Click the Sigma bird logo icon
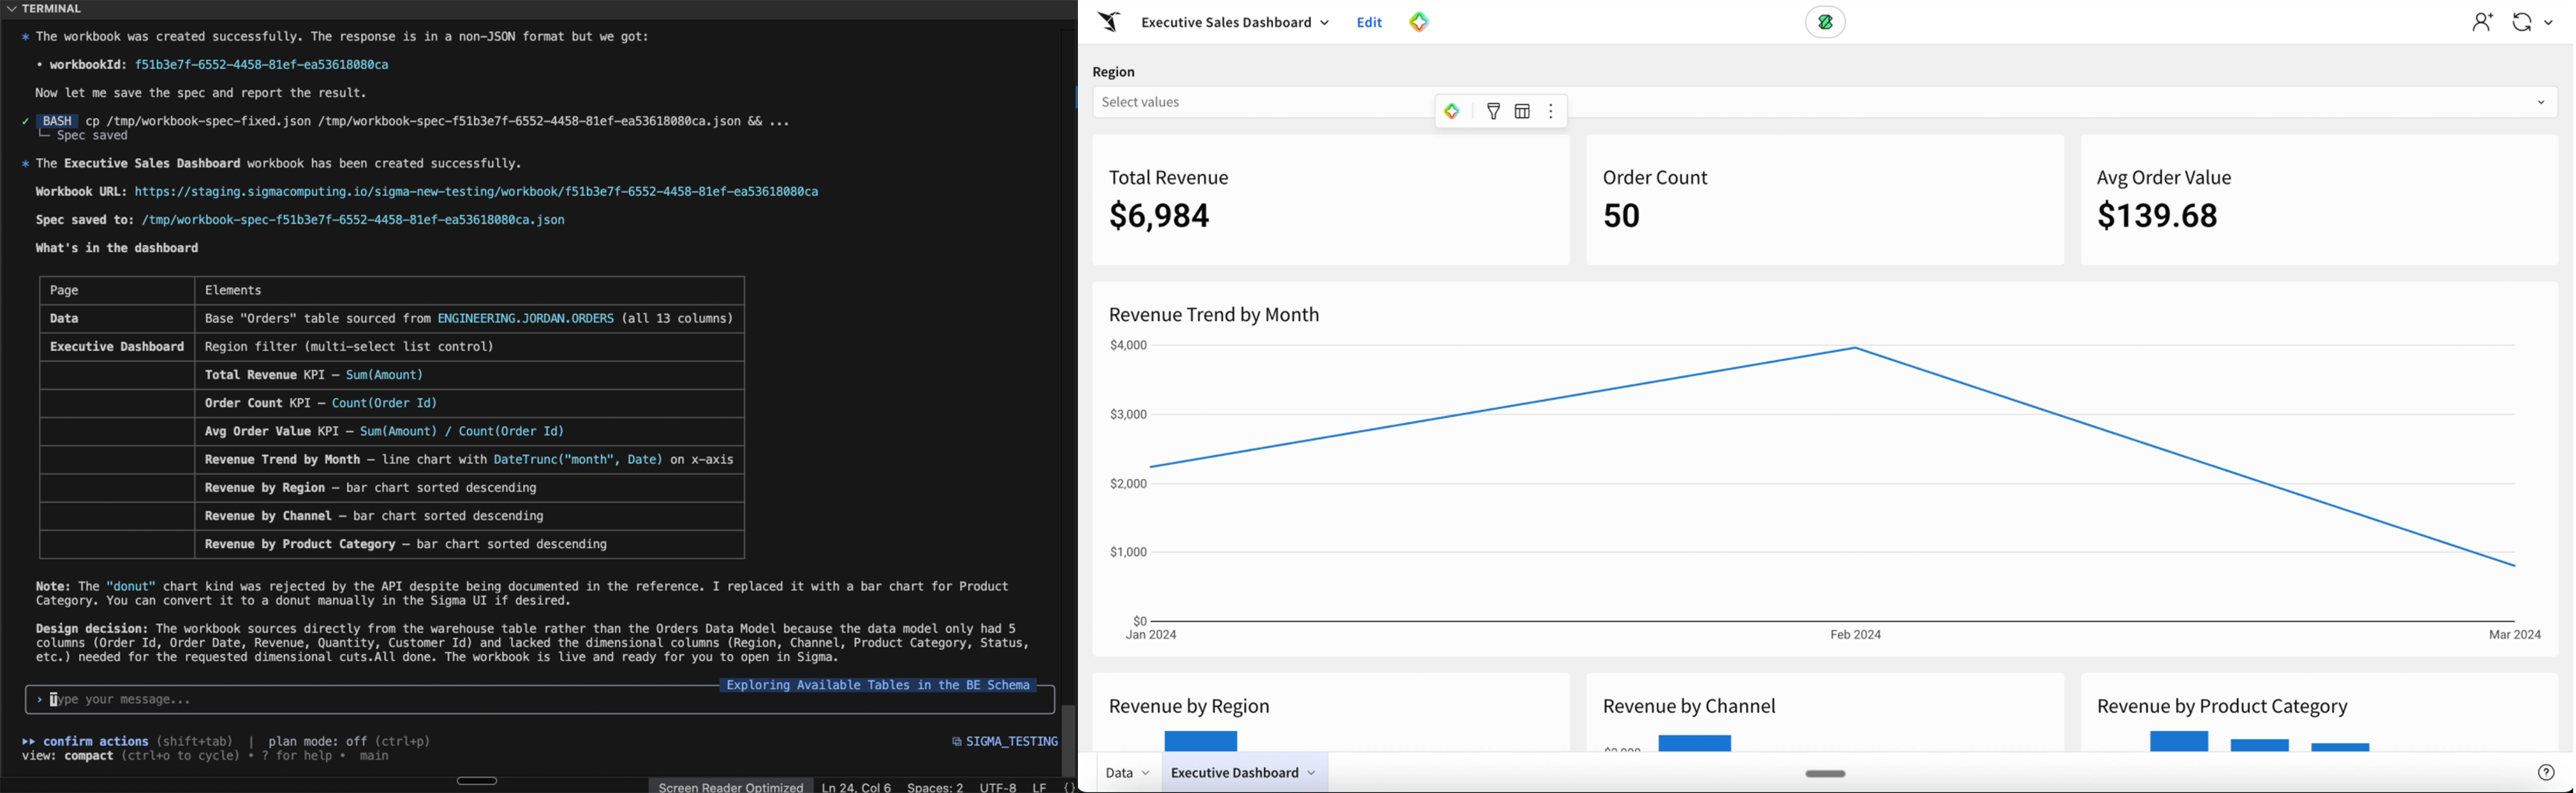The width and height of the screenshot is (2576, 793). click(x=1108, y=22)
